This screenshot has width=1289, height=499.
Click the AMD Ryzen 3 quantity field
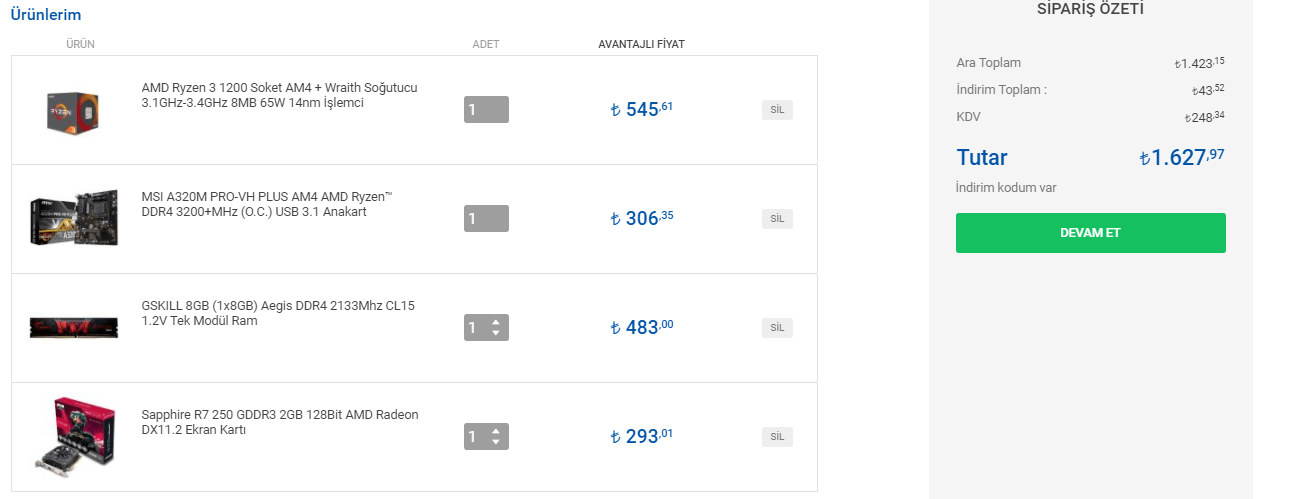tap(486, 110)
